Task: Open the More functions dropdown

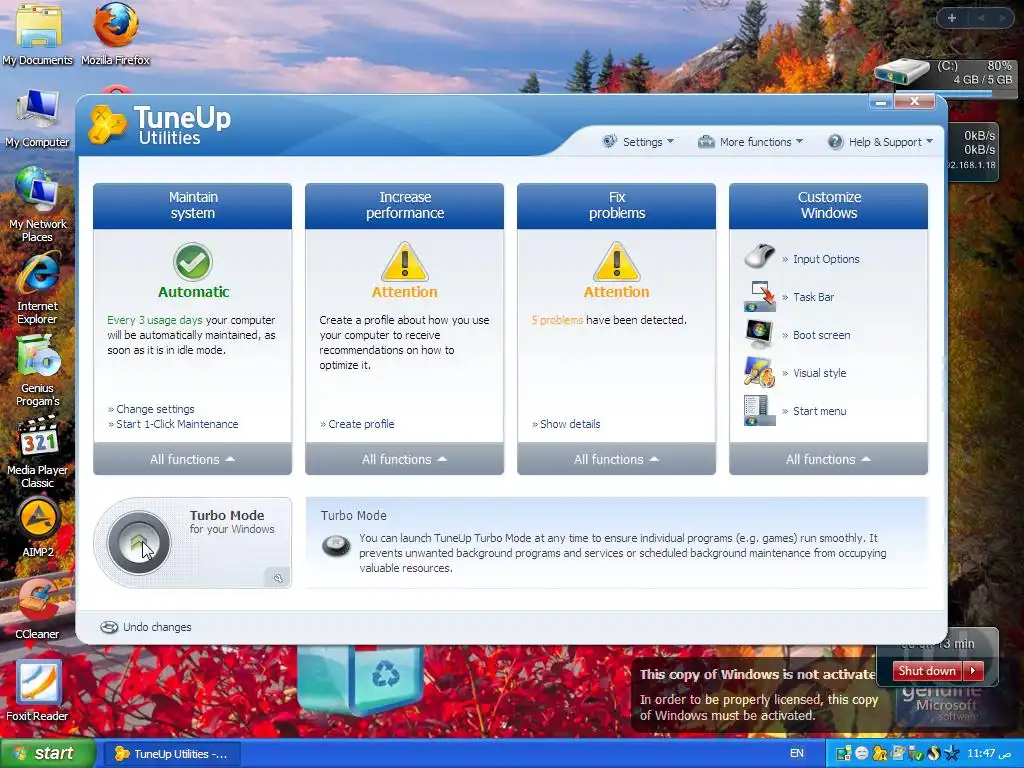Action: 750,142
